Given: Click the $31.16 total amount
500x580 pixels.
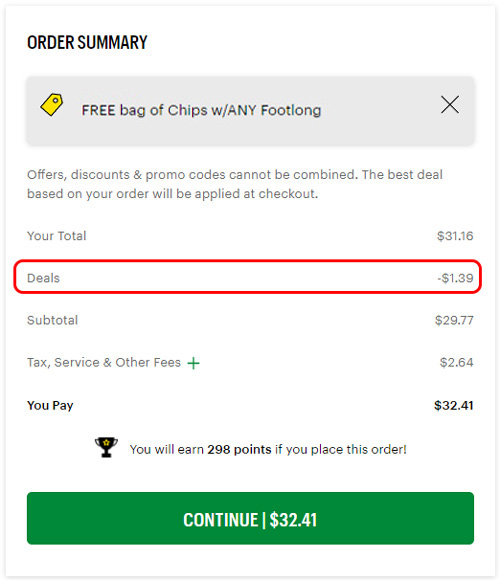Looking at the screenshot, I should 455,236.
